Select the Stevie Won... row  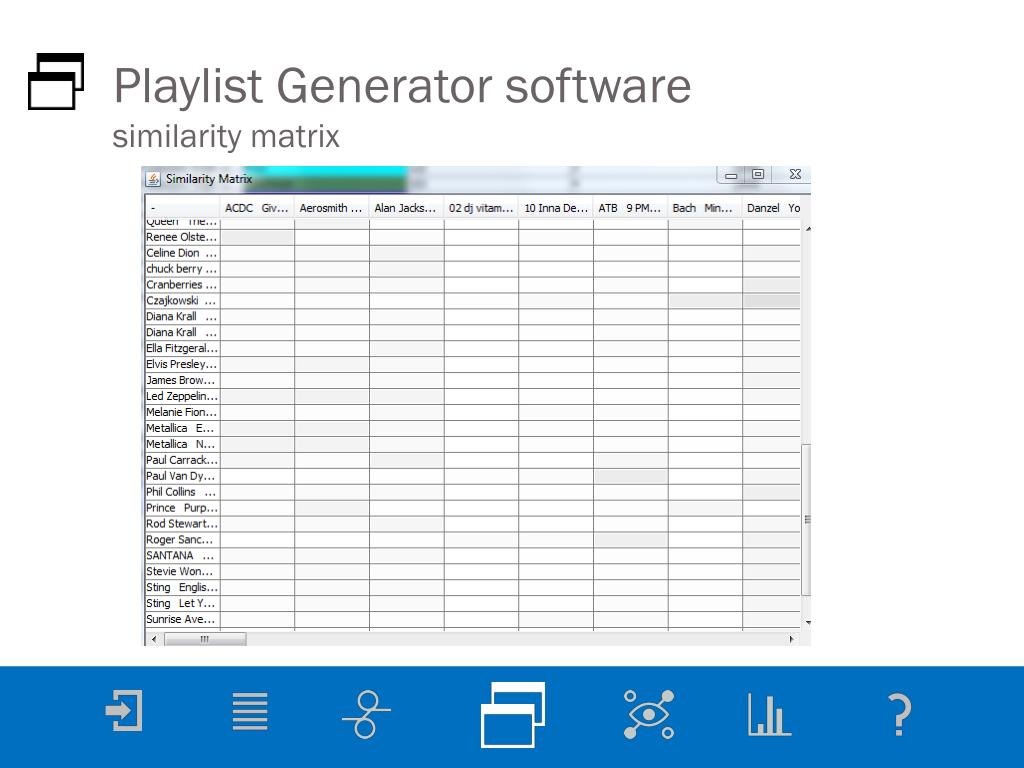[x=473, y=571]
